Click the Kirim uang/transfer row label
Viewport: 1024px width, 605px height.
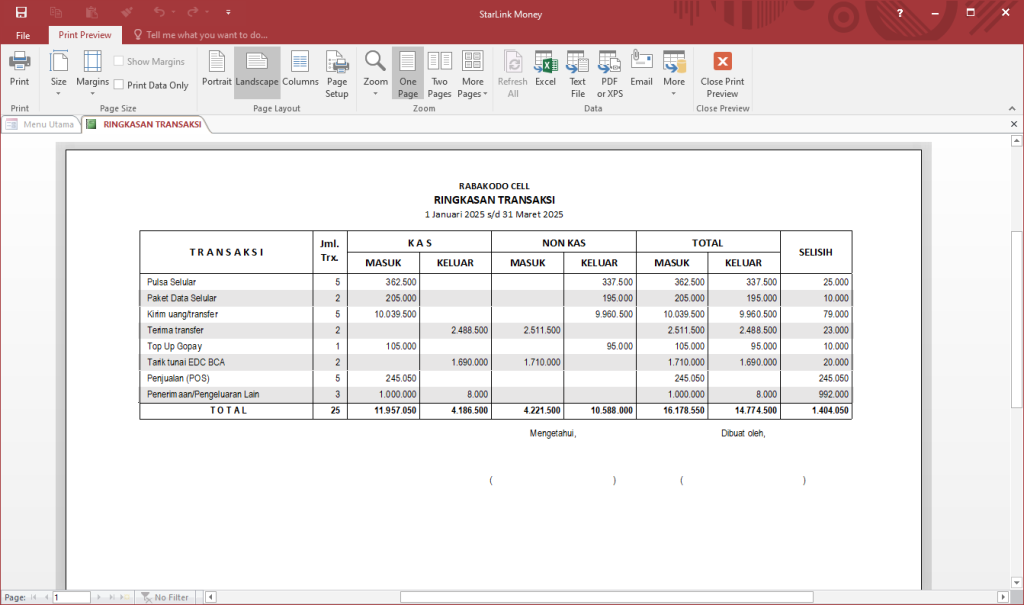(x=182, y=314)
